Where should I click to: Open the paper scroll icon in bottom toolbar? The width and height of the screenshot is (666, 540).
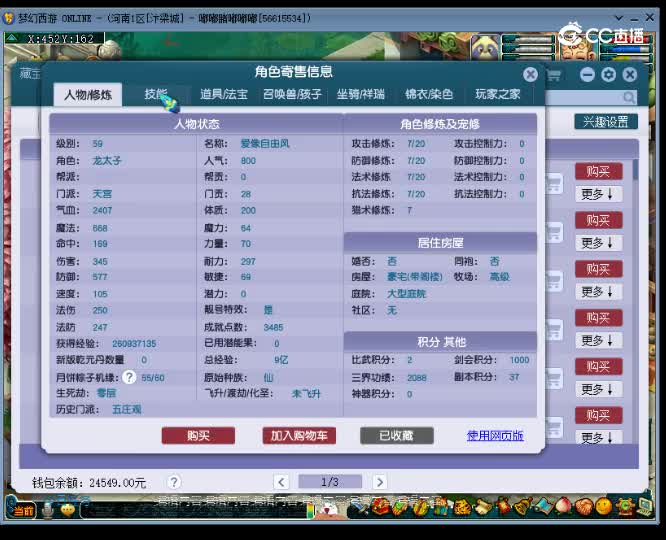pos(483,507)
